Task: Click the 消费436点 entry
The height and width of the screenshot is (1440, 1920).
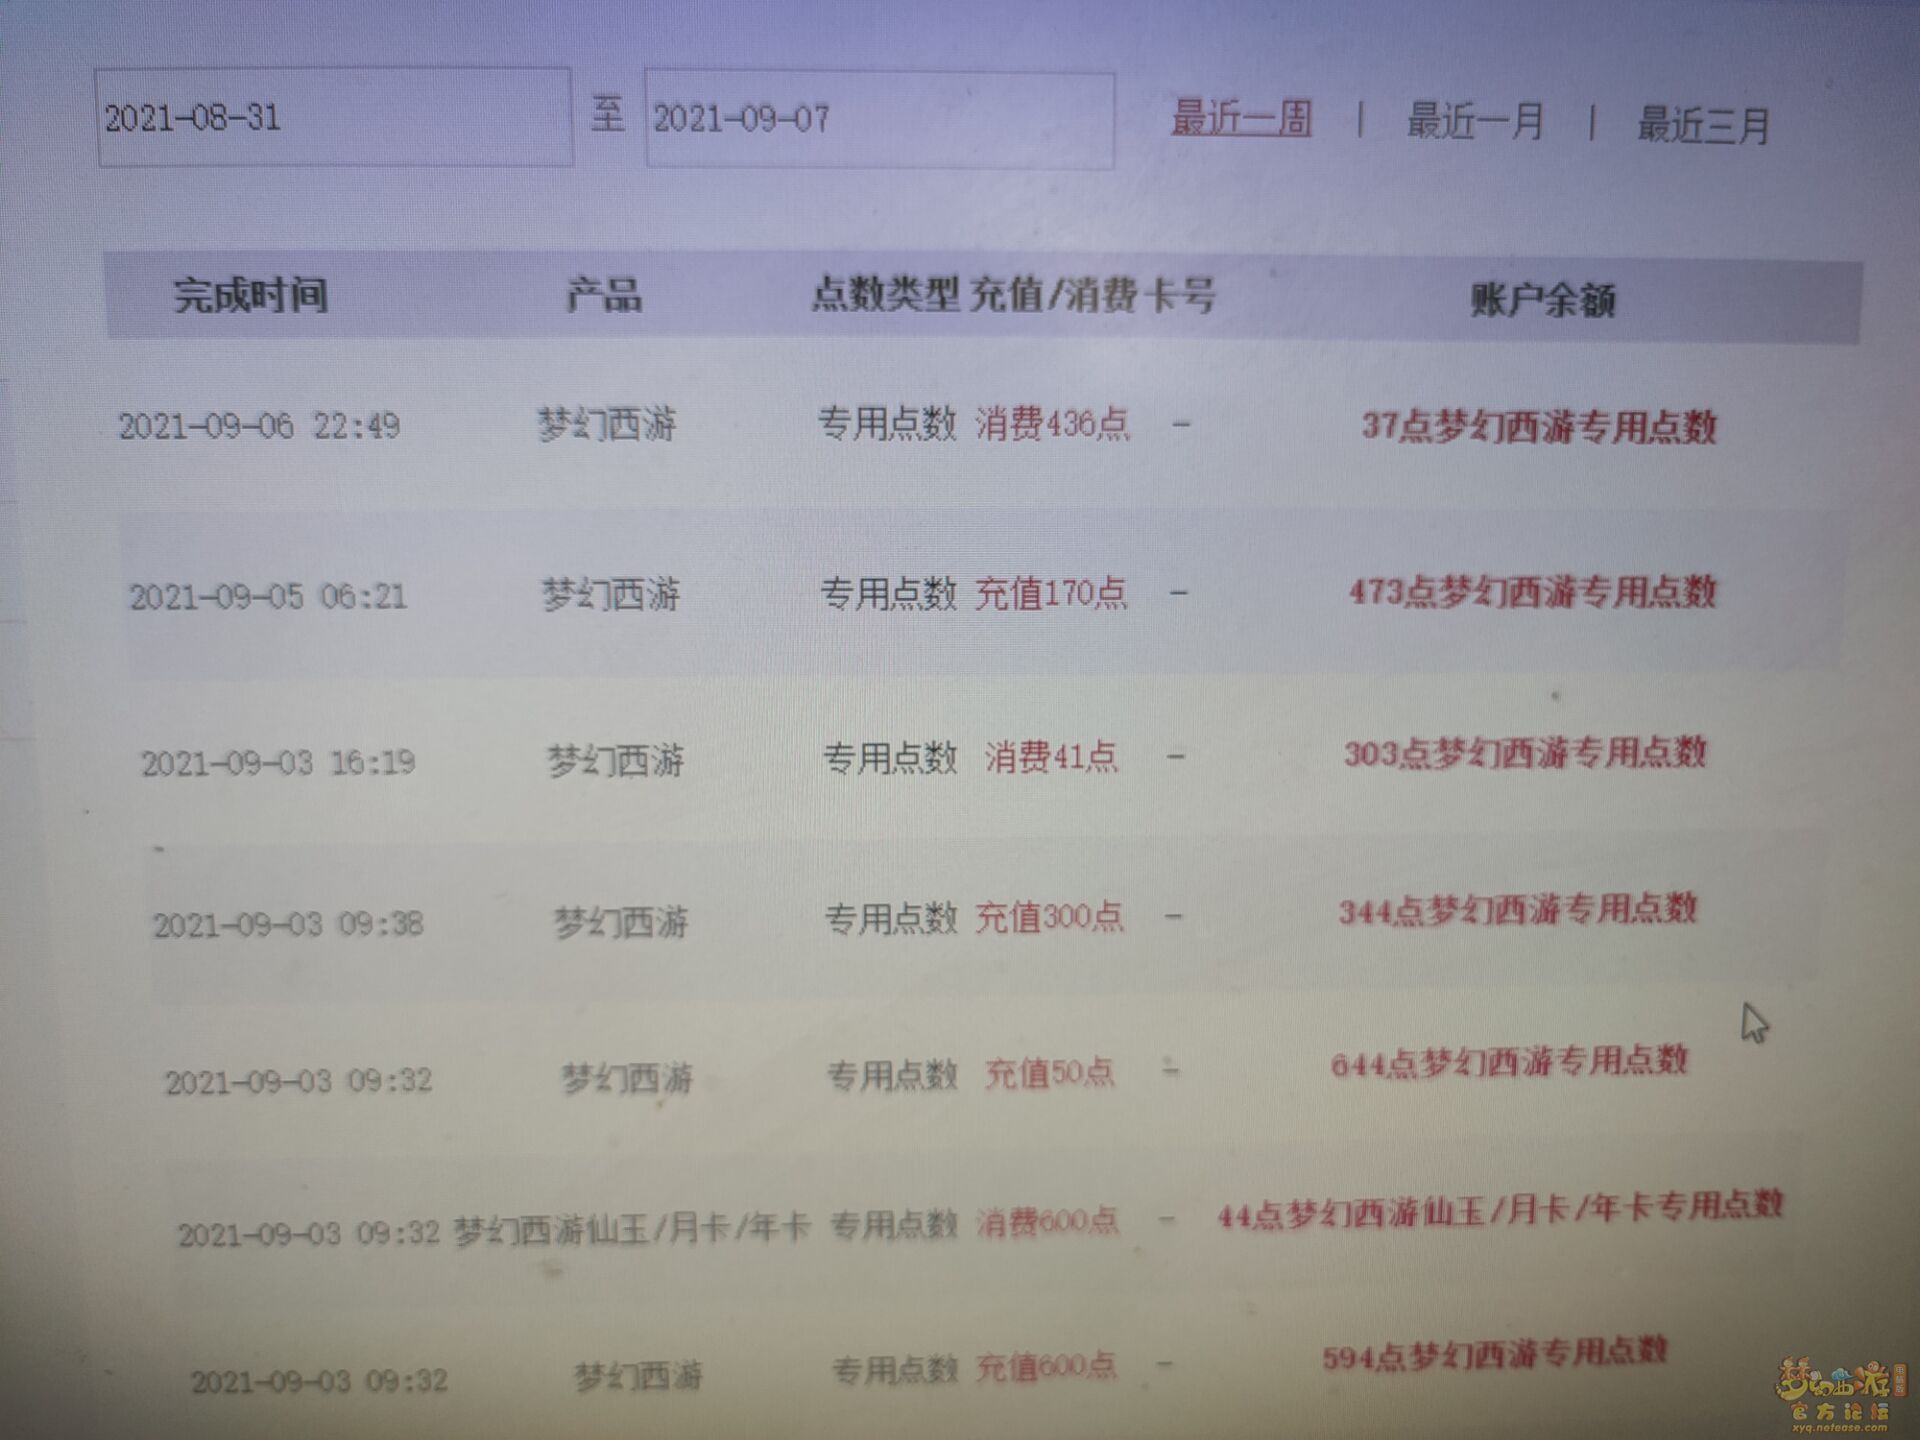Action: point(1052,424)
